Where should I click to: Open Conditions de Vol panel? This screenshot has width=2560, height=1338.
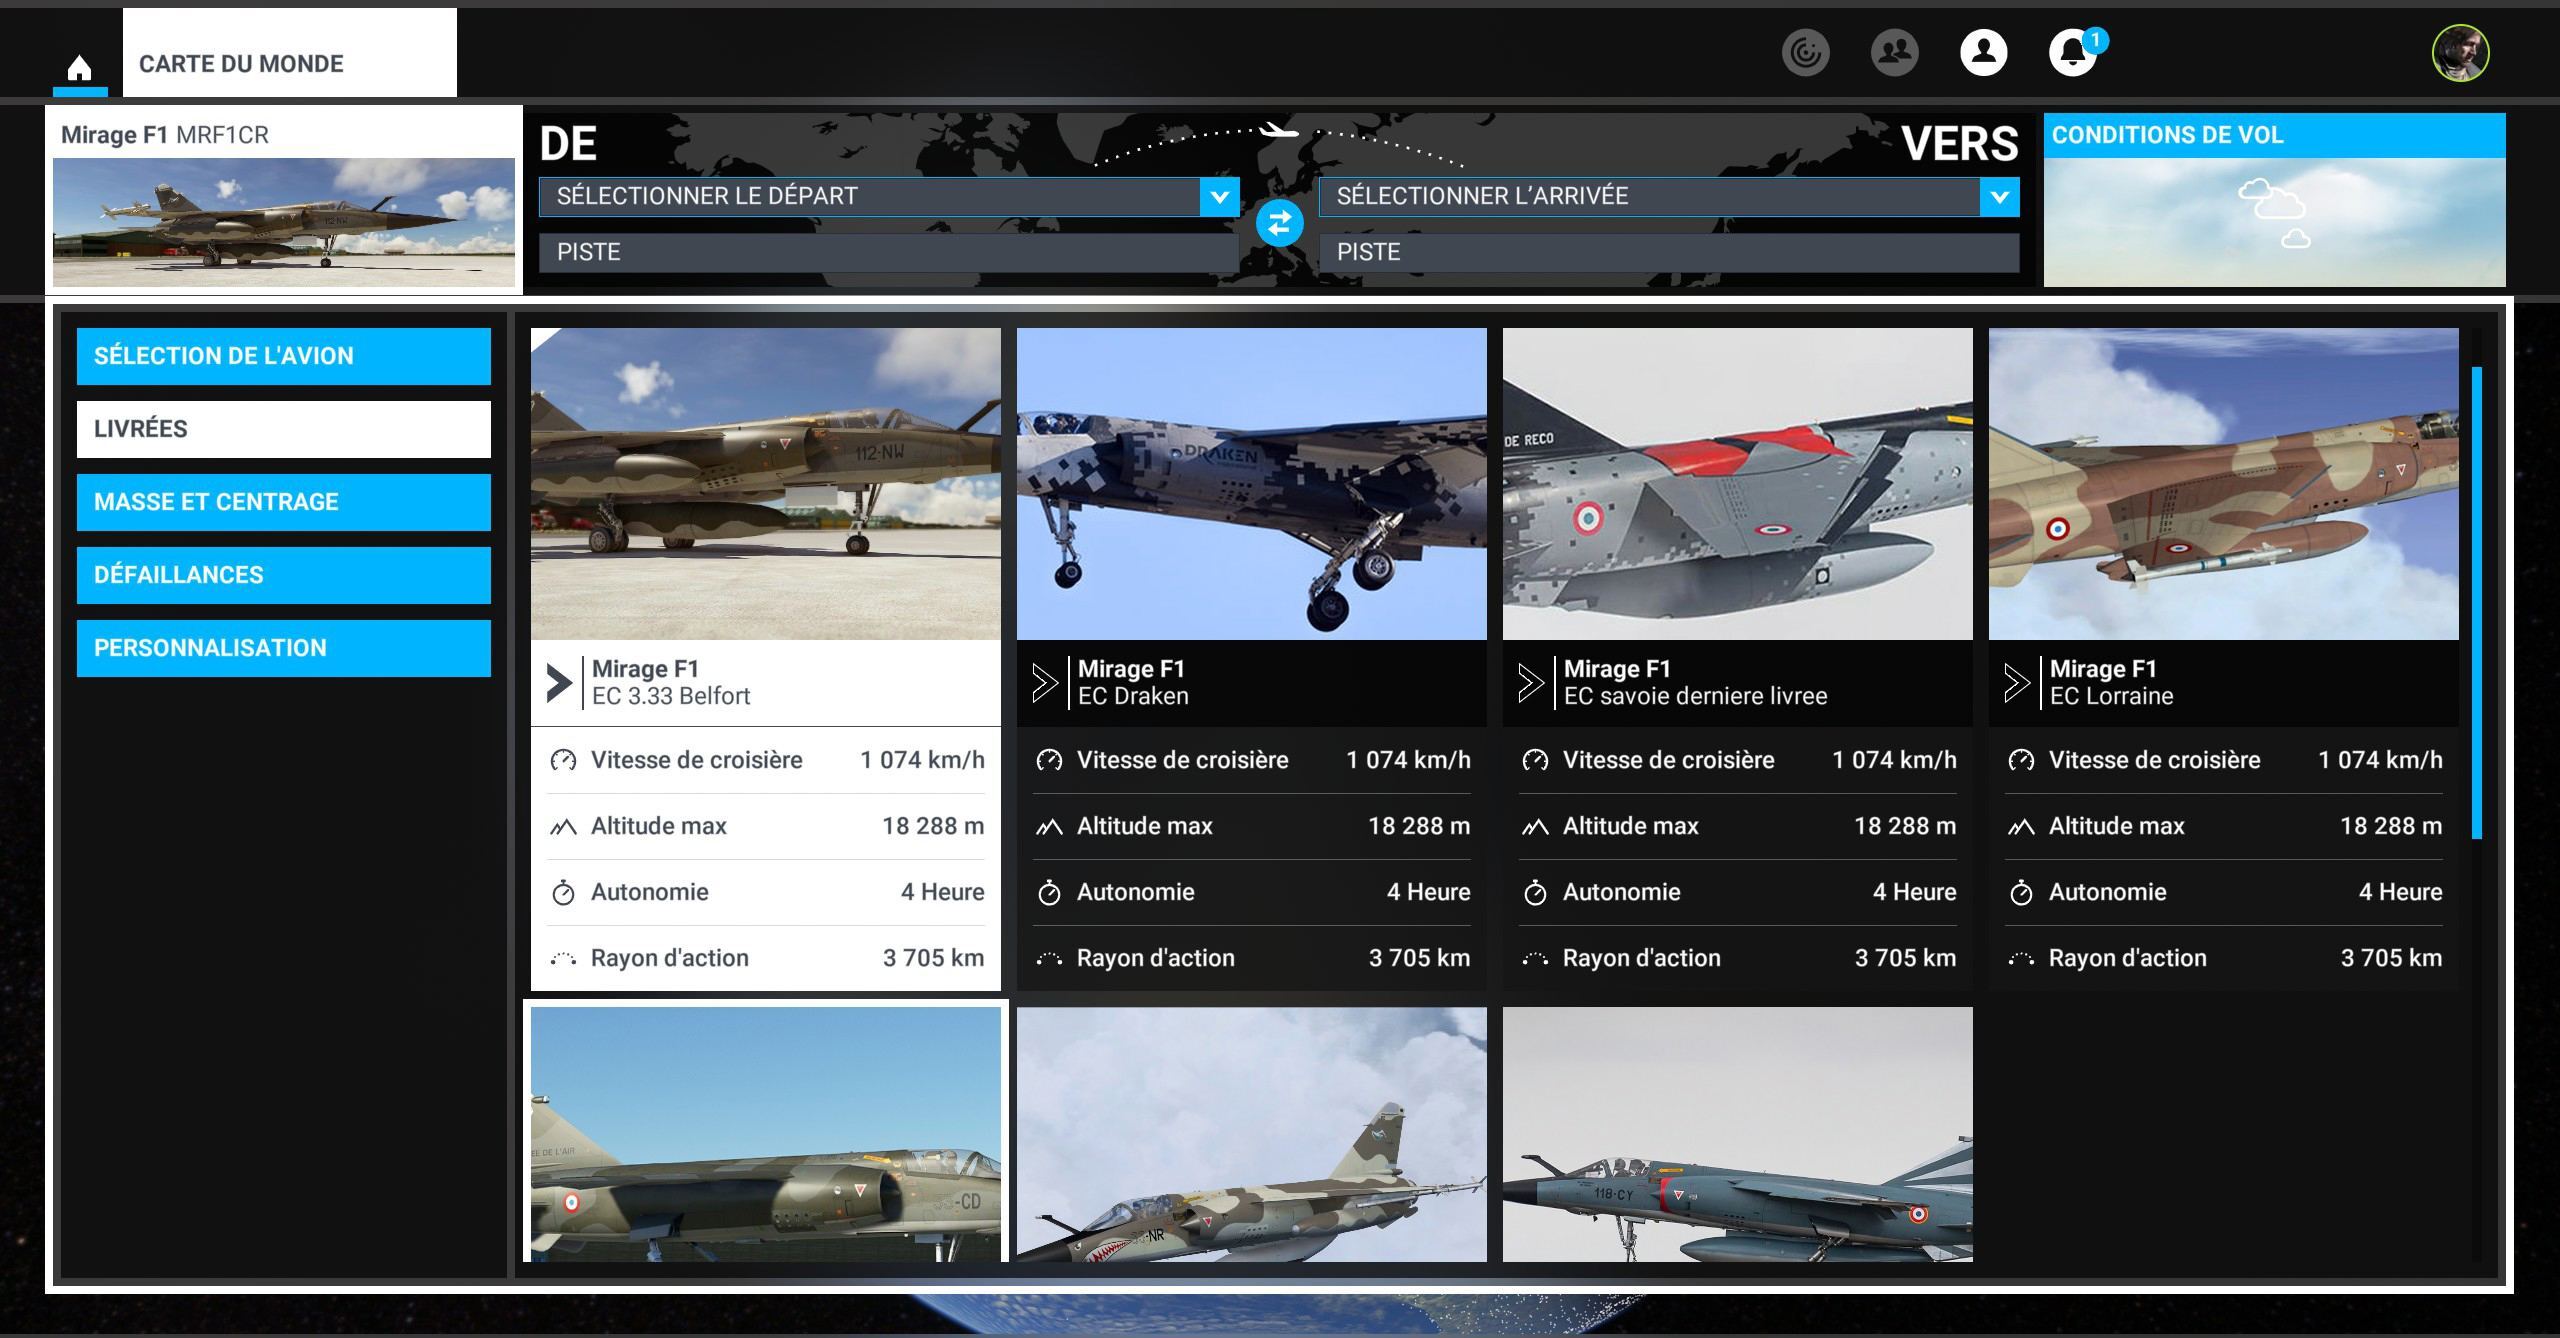tap(2274, 200)
